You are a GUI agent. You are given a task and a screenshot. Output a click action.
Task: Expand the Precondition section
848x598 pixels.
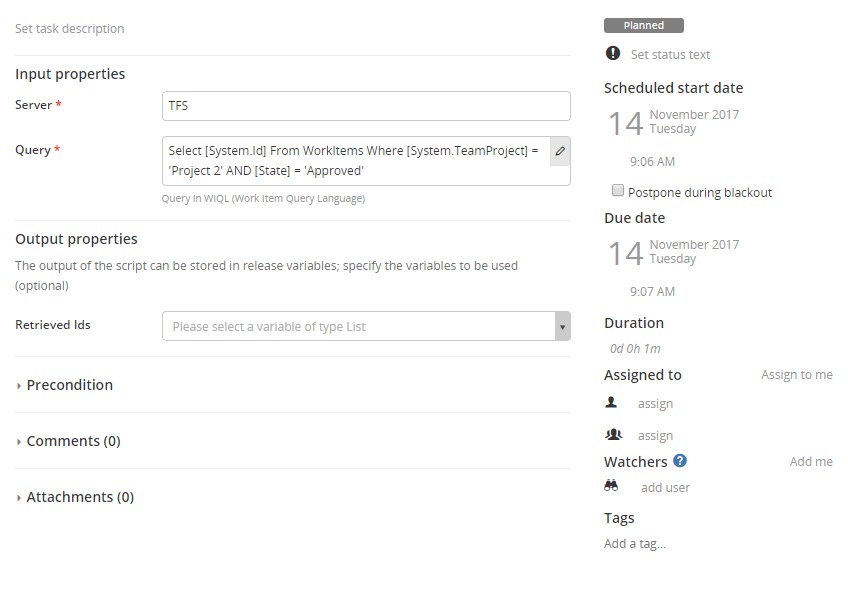(69, 385)
